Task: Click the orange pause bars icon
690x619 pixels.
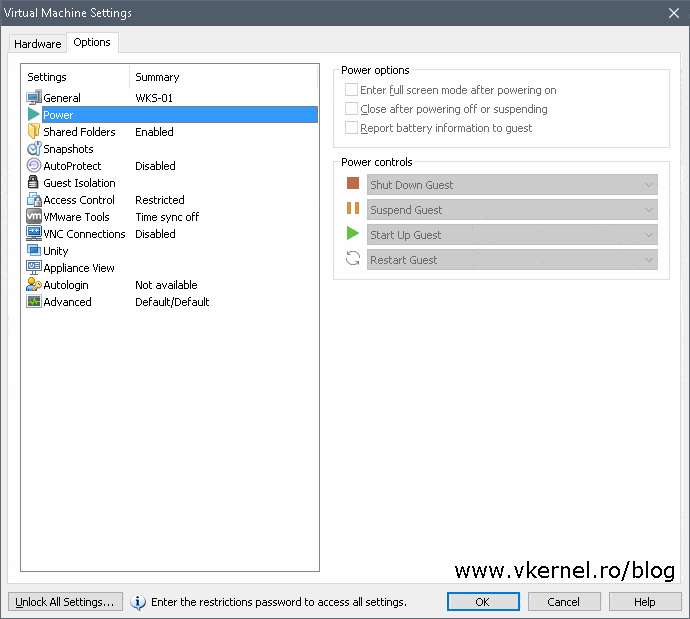Action: coord(353,208)
